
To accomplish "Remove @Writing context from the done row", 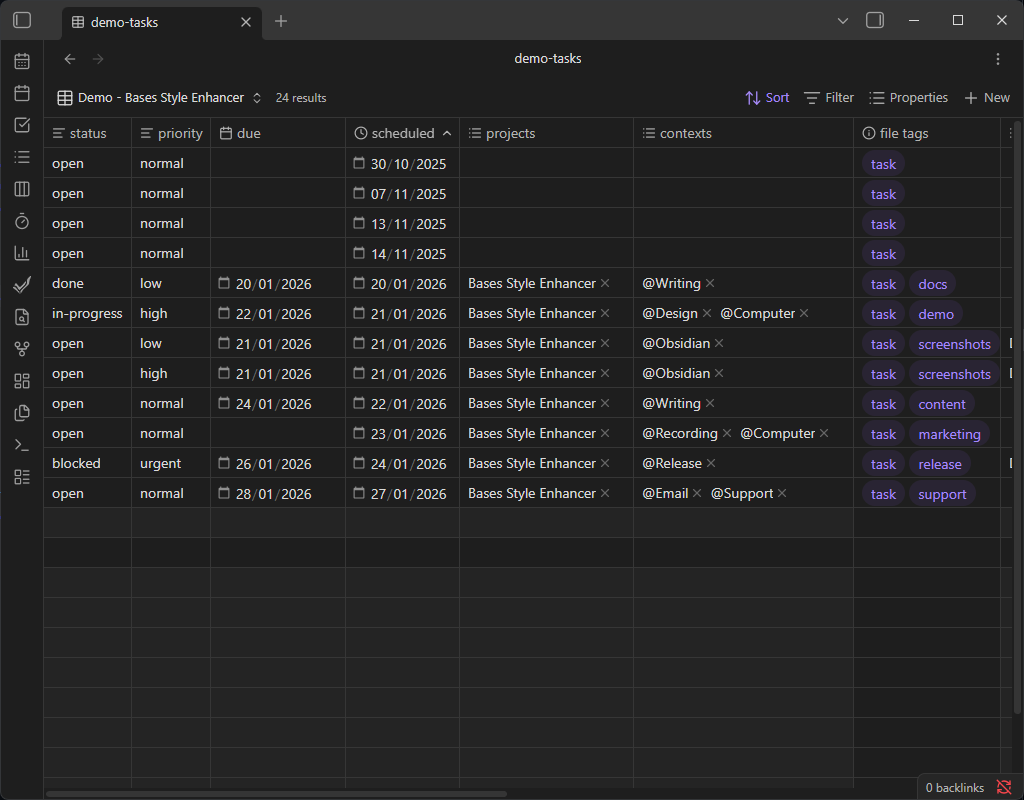I will click(x=711, y=283).
